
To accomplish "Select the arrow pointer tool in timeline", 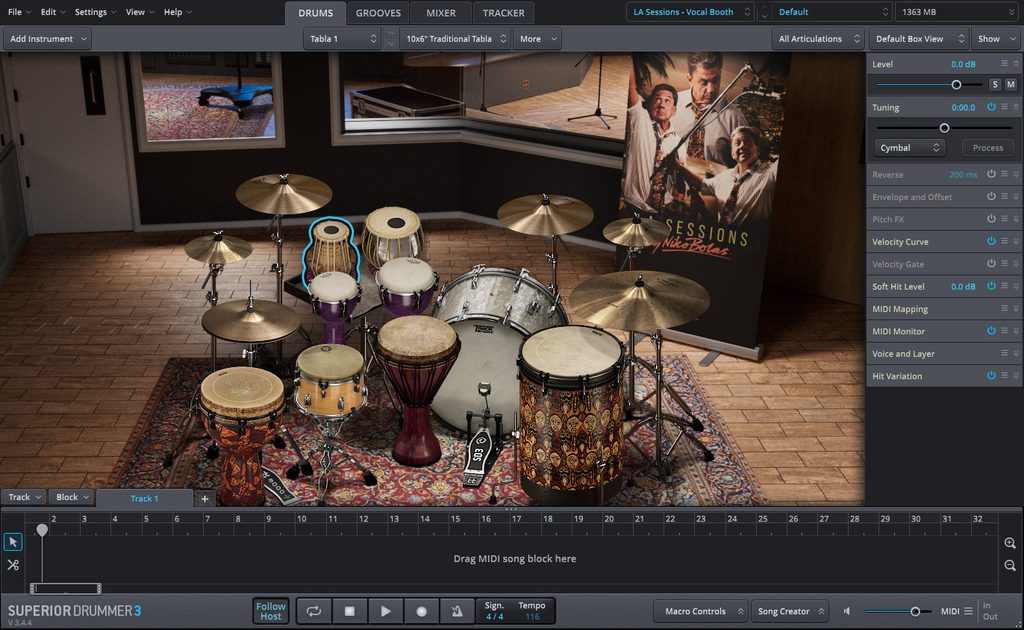I will (x=13, y=542).
